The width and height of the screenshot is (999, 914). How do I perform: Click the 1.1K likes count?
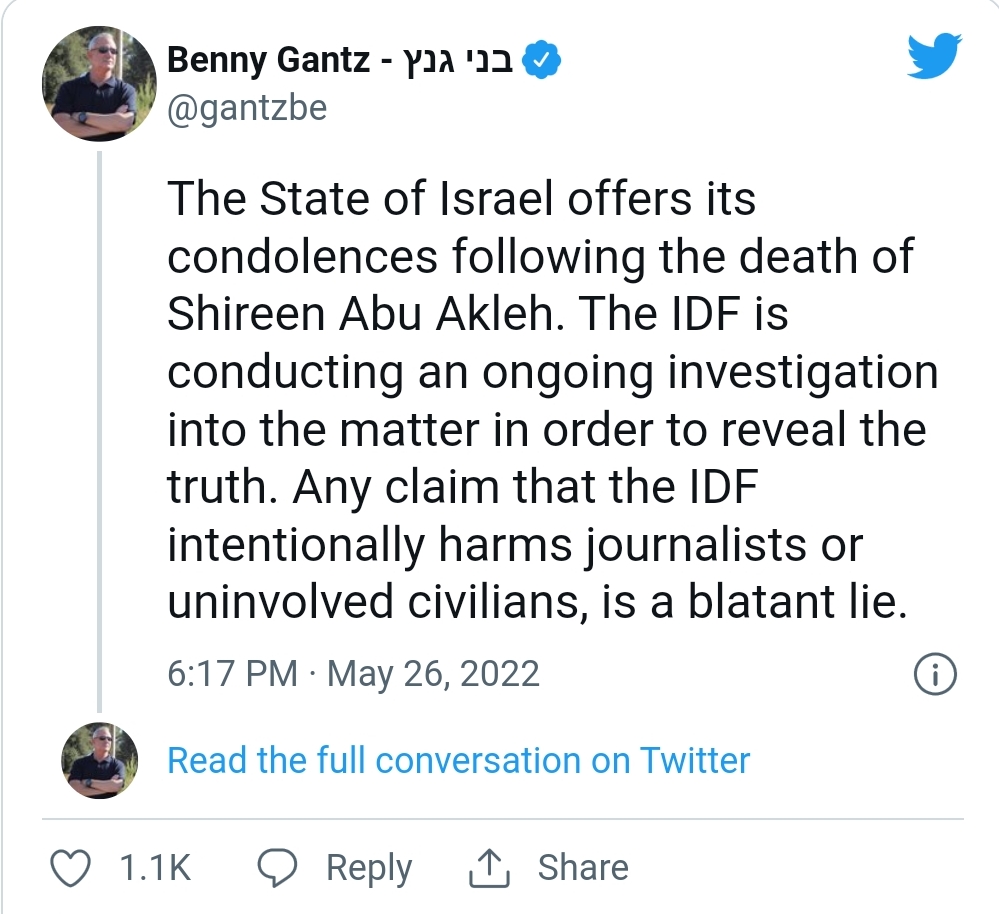155,868
